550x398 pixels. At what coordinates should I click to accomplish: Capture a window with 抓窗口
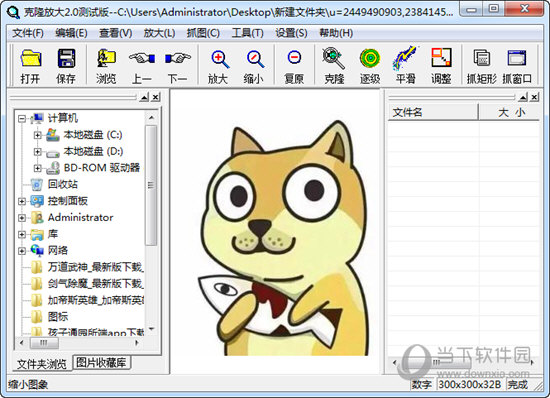pos(517,66)
